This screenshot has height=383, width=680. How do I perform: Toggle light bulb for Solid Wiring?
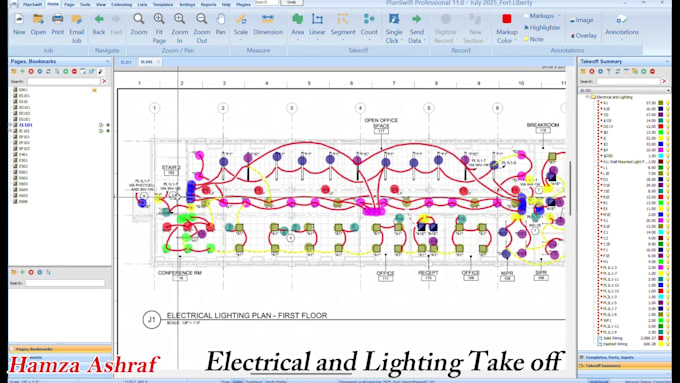click(x=668, y=338)
